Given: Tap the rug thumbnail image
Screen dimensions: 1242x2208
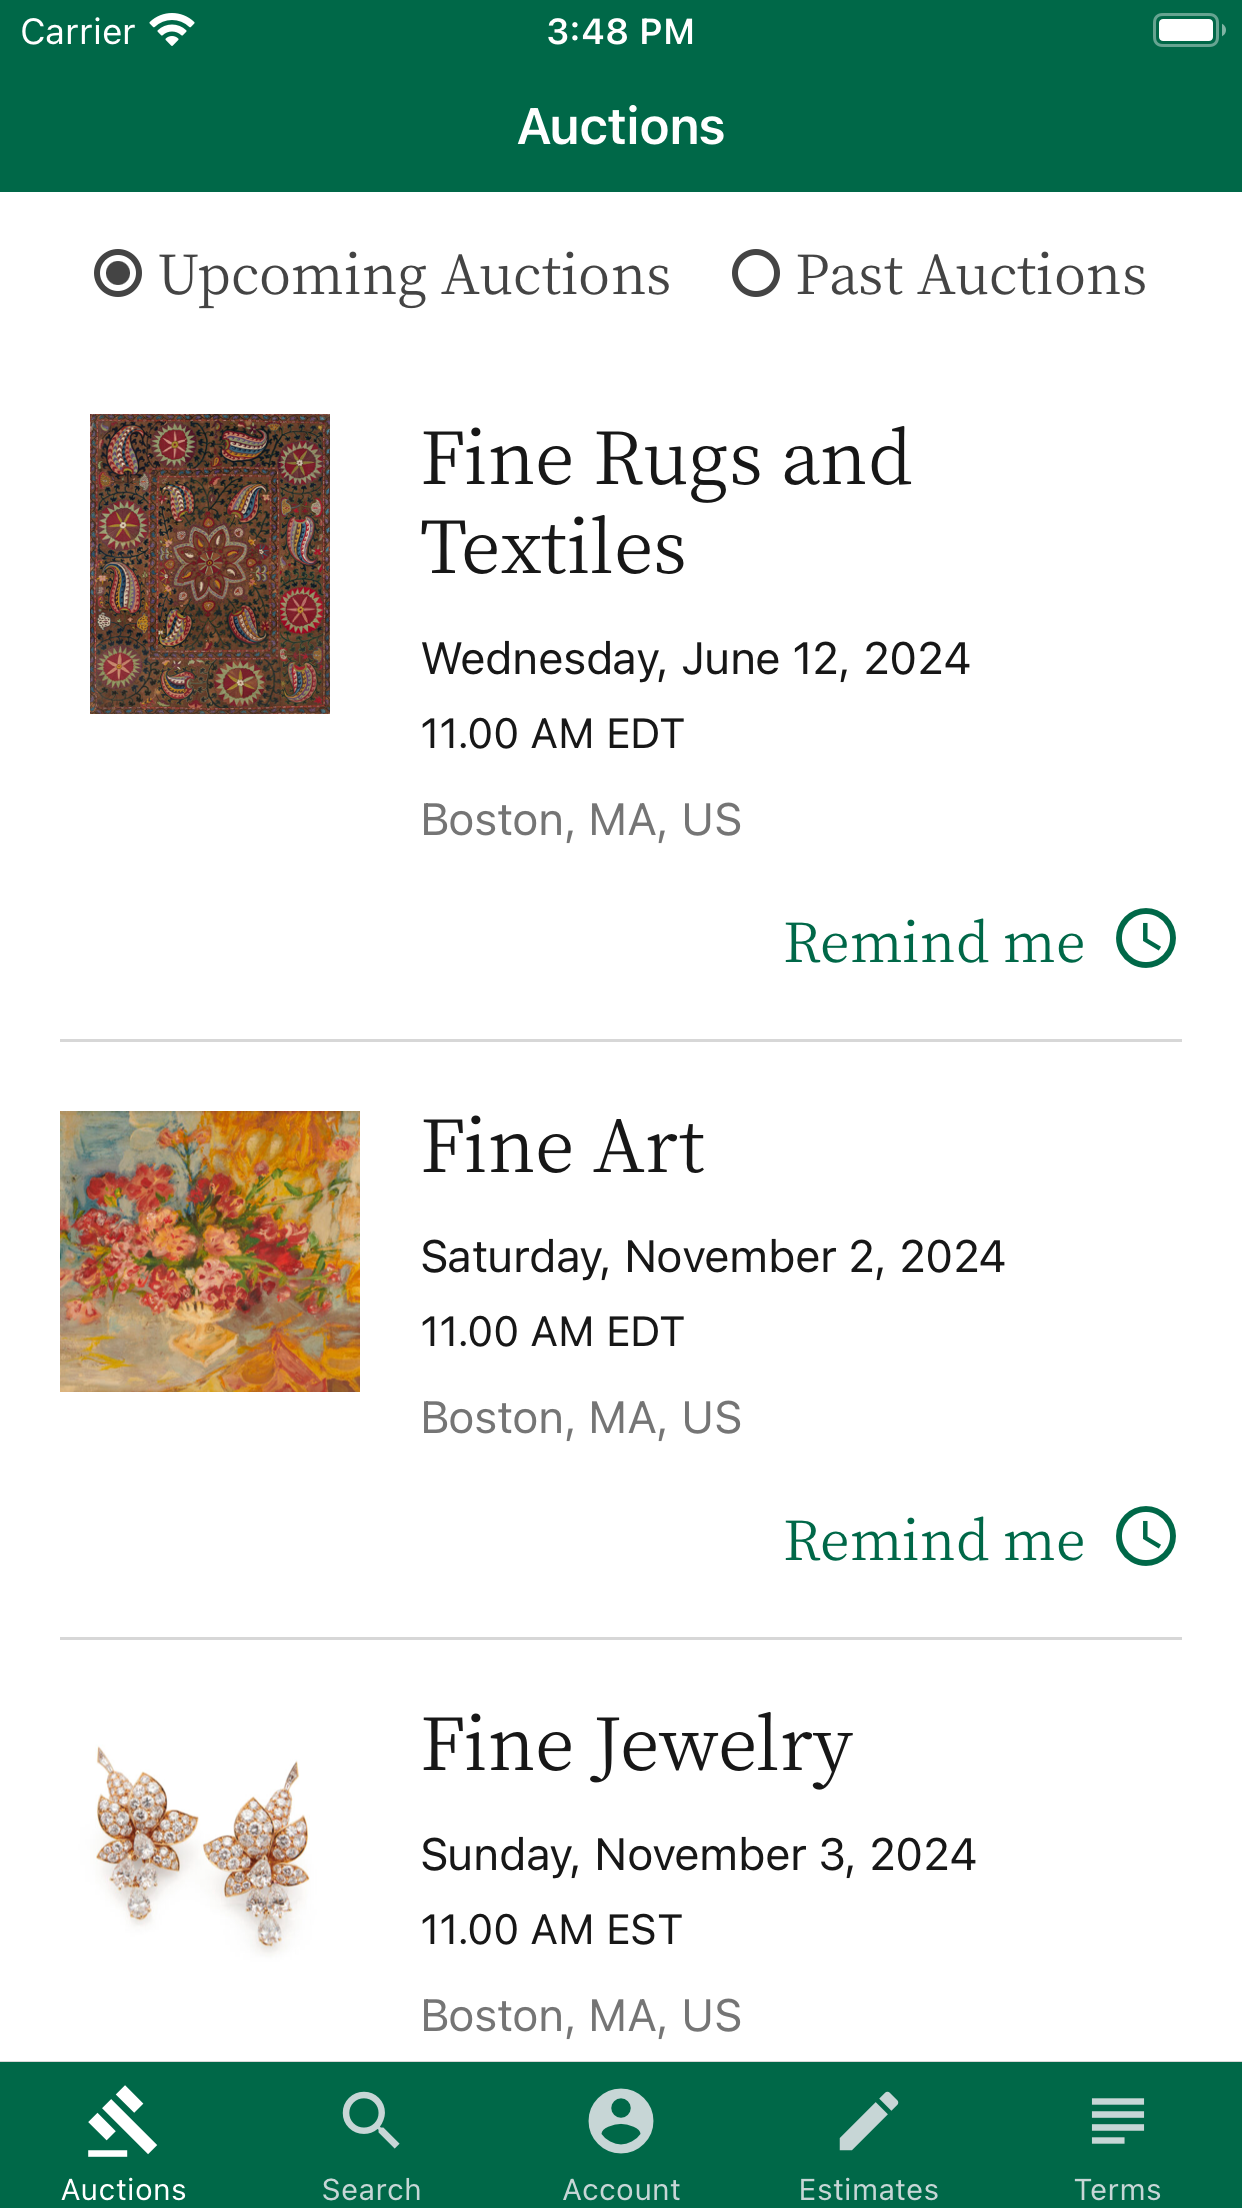Looking at the screenshot, I should click(x=210, y=563).
